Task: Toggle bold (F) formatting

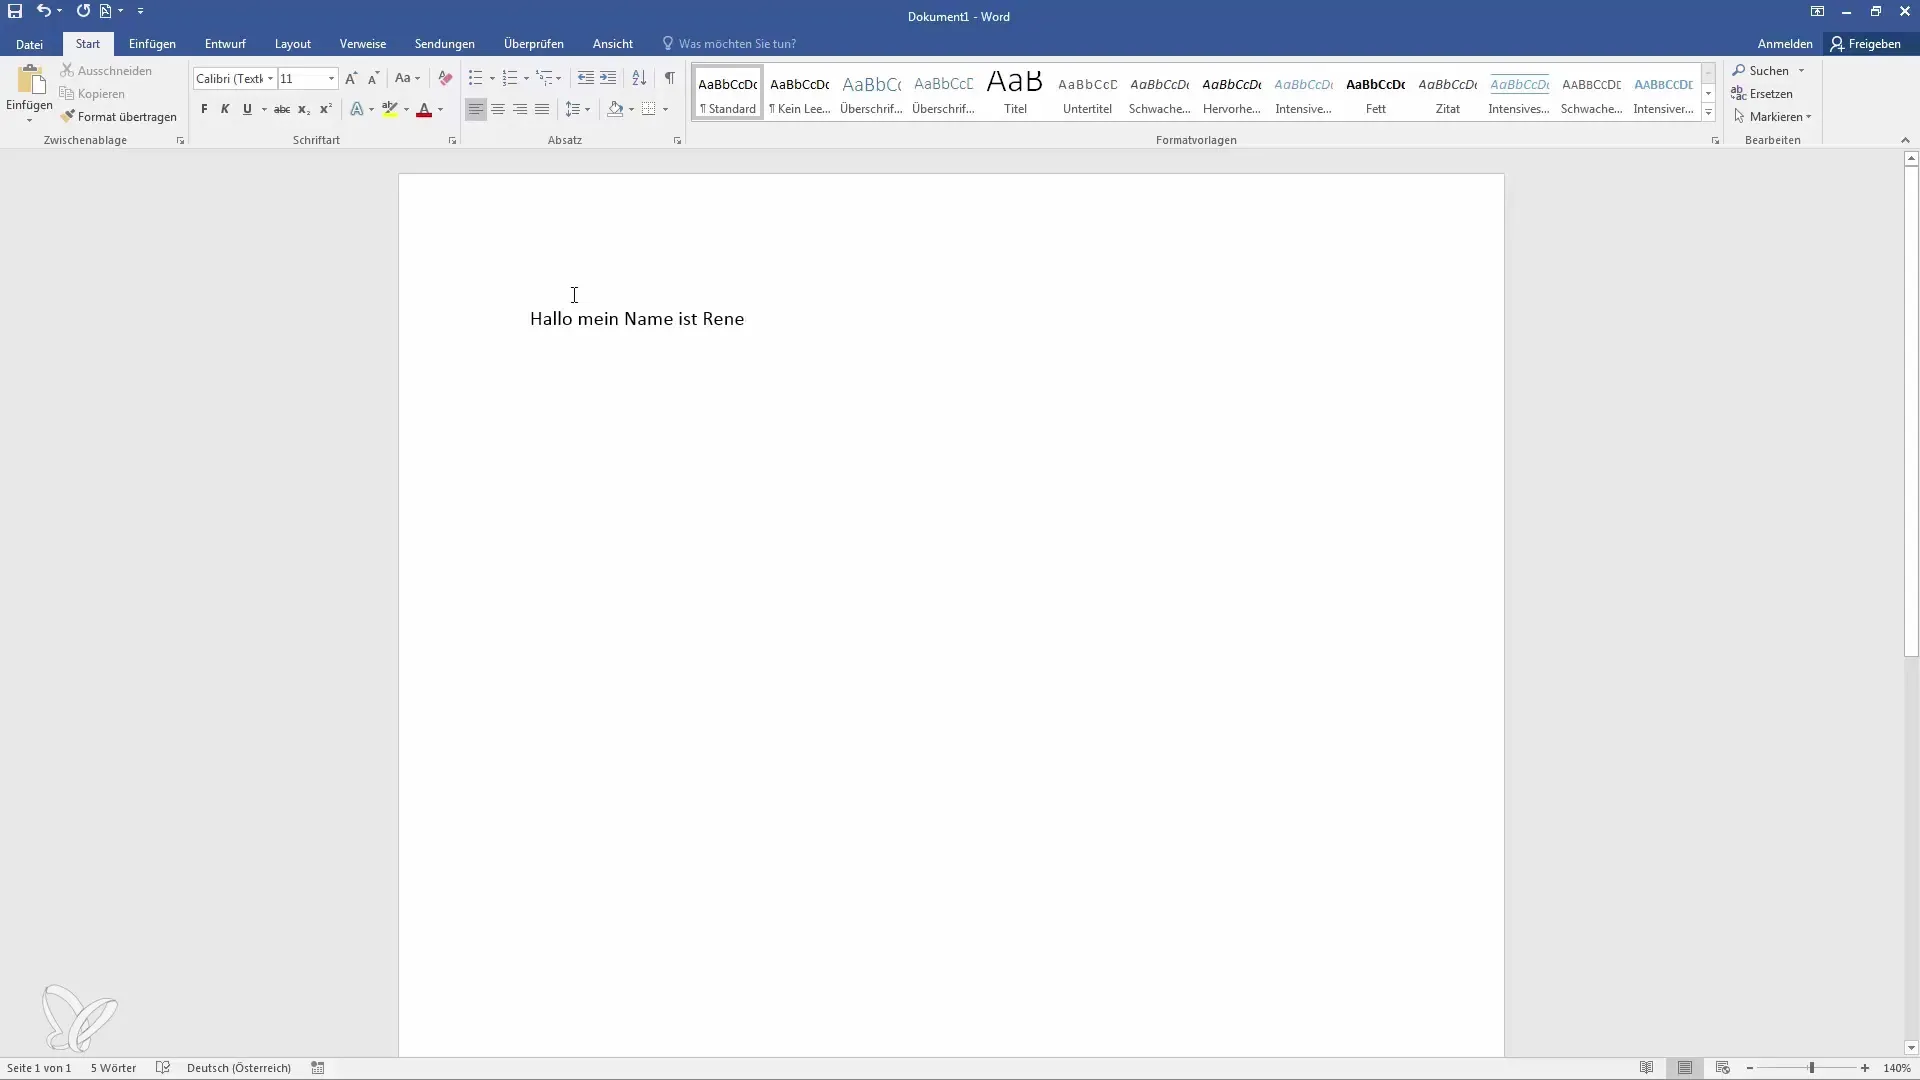Action: (x=204, y=109)
